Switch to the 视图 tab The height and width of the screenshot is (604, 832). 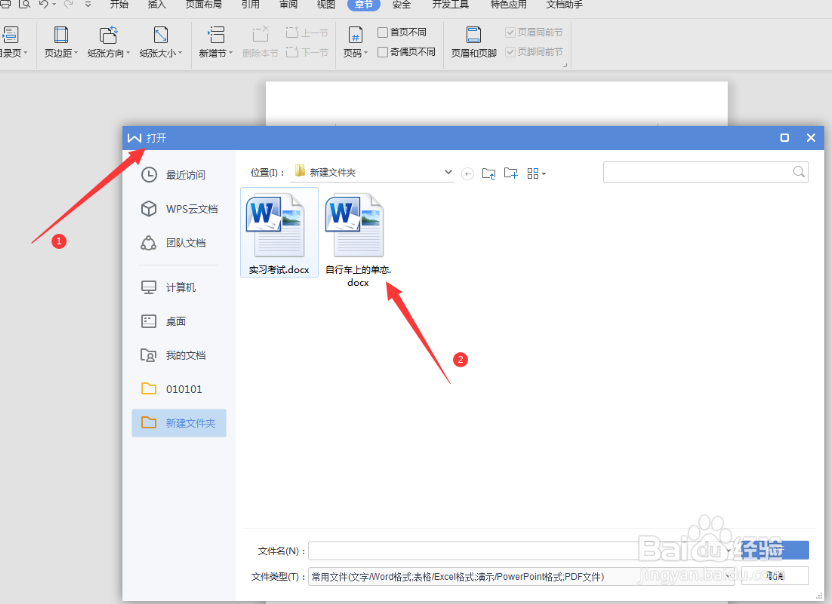point(326,4)
